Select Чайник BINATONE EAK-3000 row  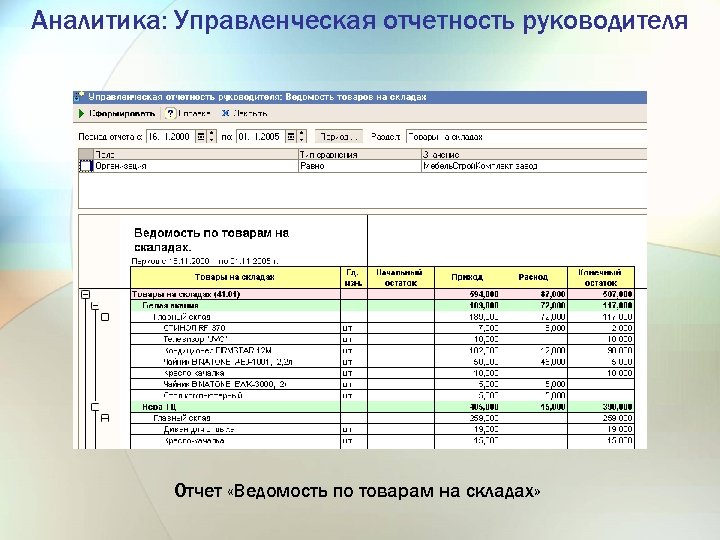tap(382, 384)
